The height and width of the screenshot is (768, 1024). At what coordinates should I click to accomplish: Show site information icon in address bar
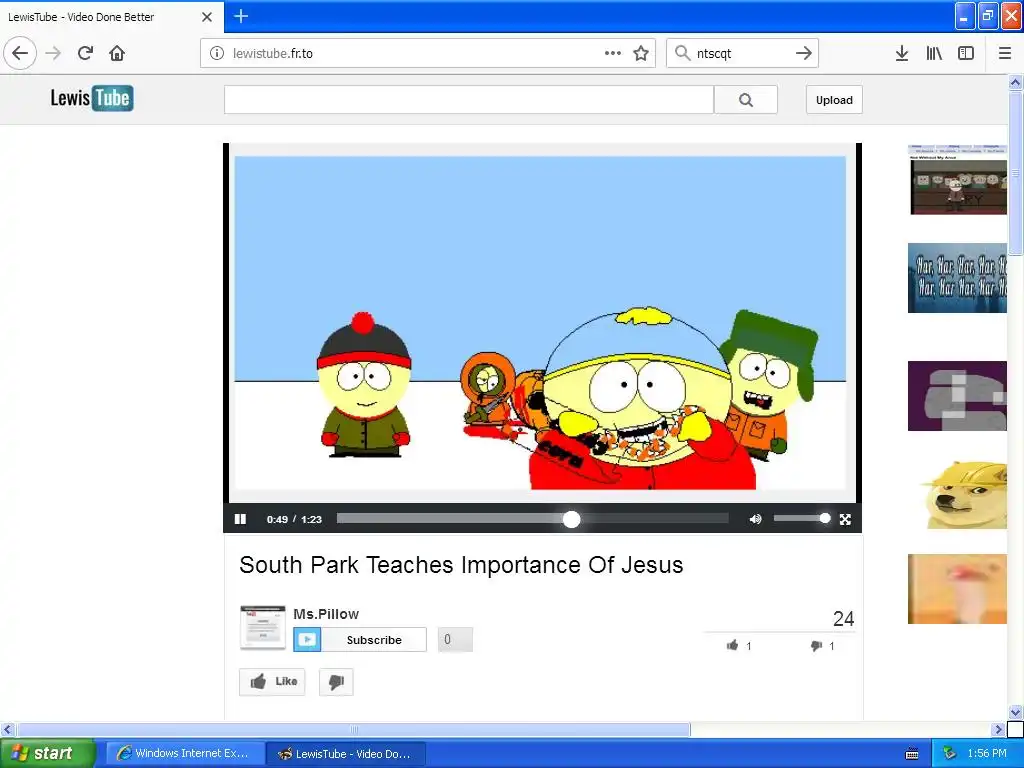click(217, 53)
